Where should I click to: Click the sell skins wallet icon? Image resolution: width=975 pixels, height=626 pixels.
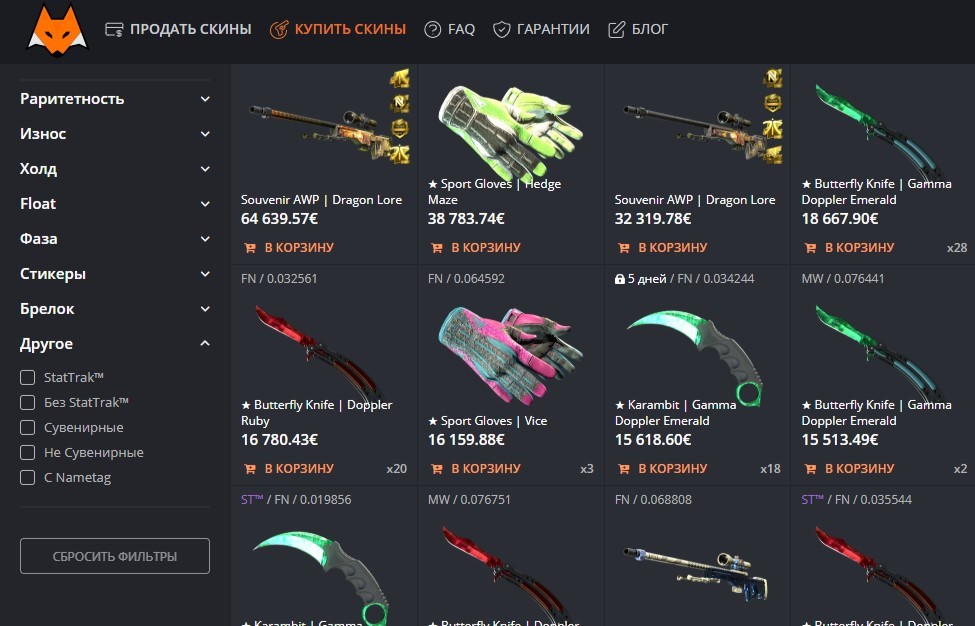(x=114, y=29)
